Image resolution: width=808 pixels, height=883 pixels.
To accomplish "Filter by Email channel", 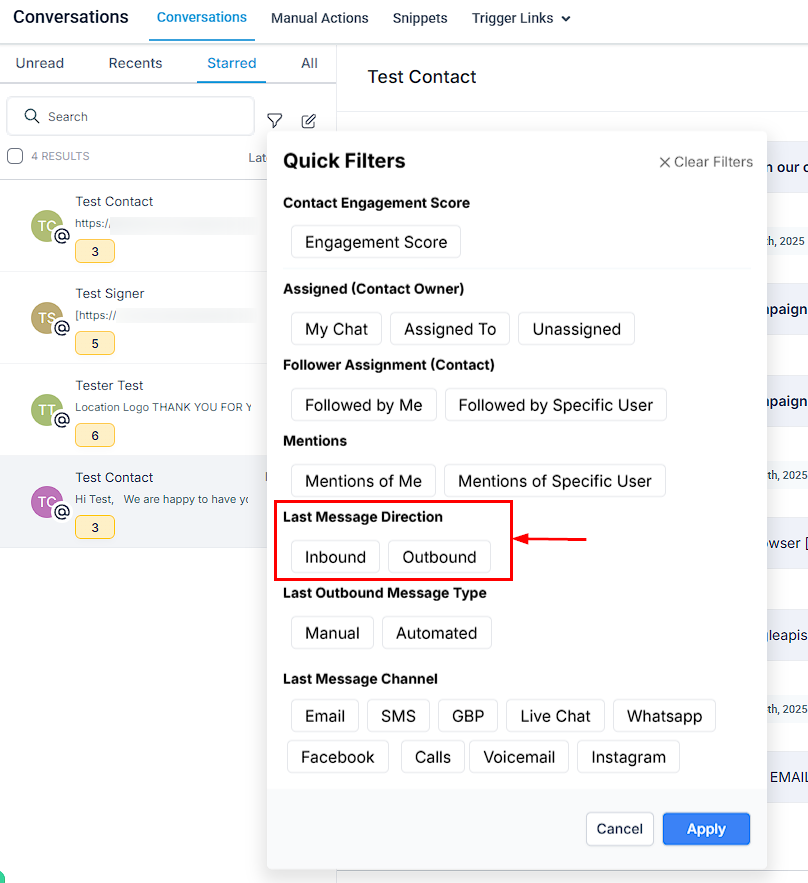I will 325,716.
